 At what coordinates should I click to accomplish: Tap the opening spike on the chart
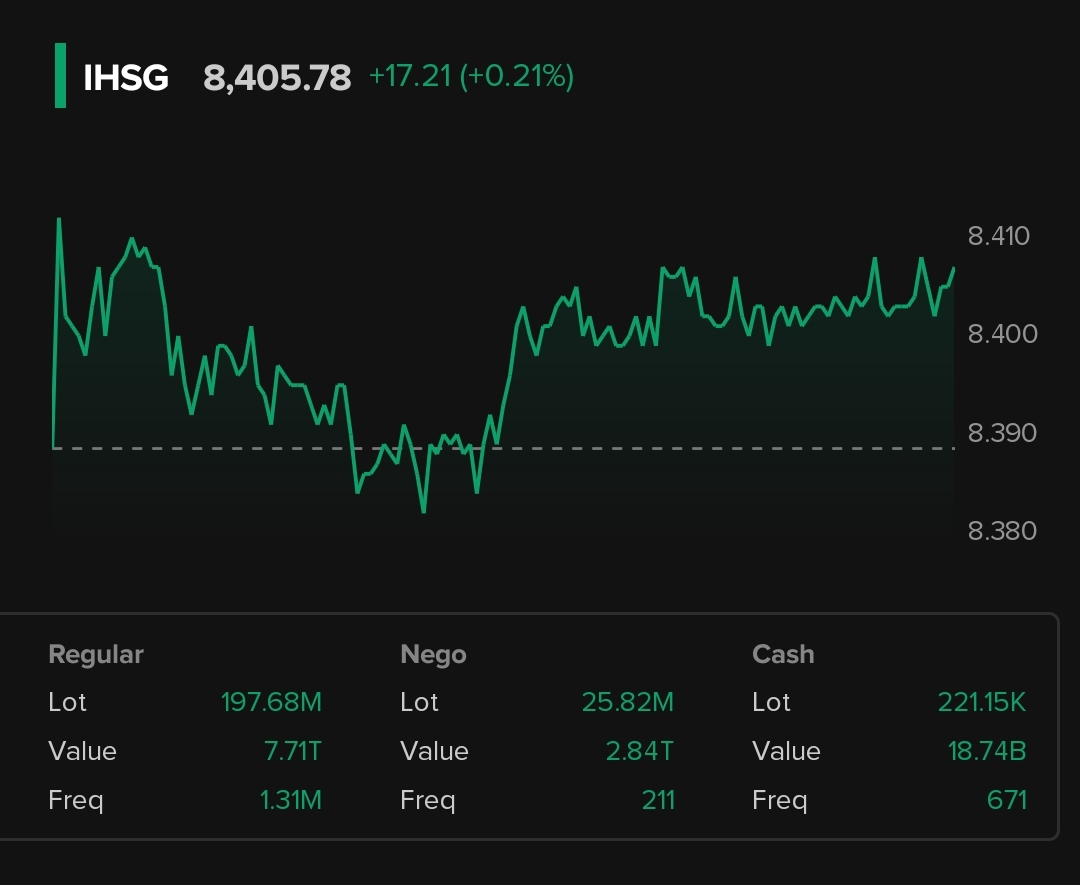coord(59,222)
